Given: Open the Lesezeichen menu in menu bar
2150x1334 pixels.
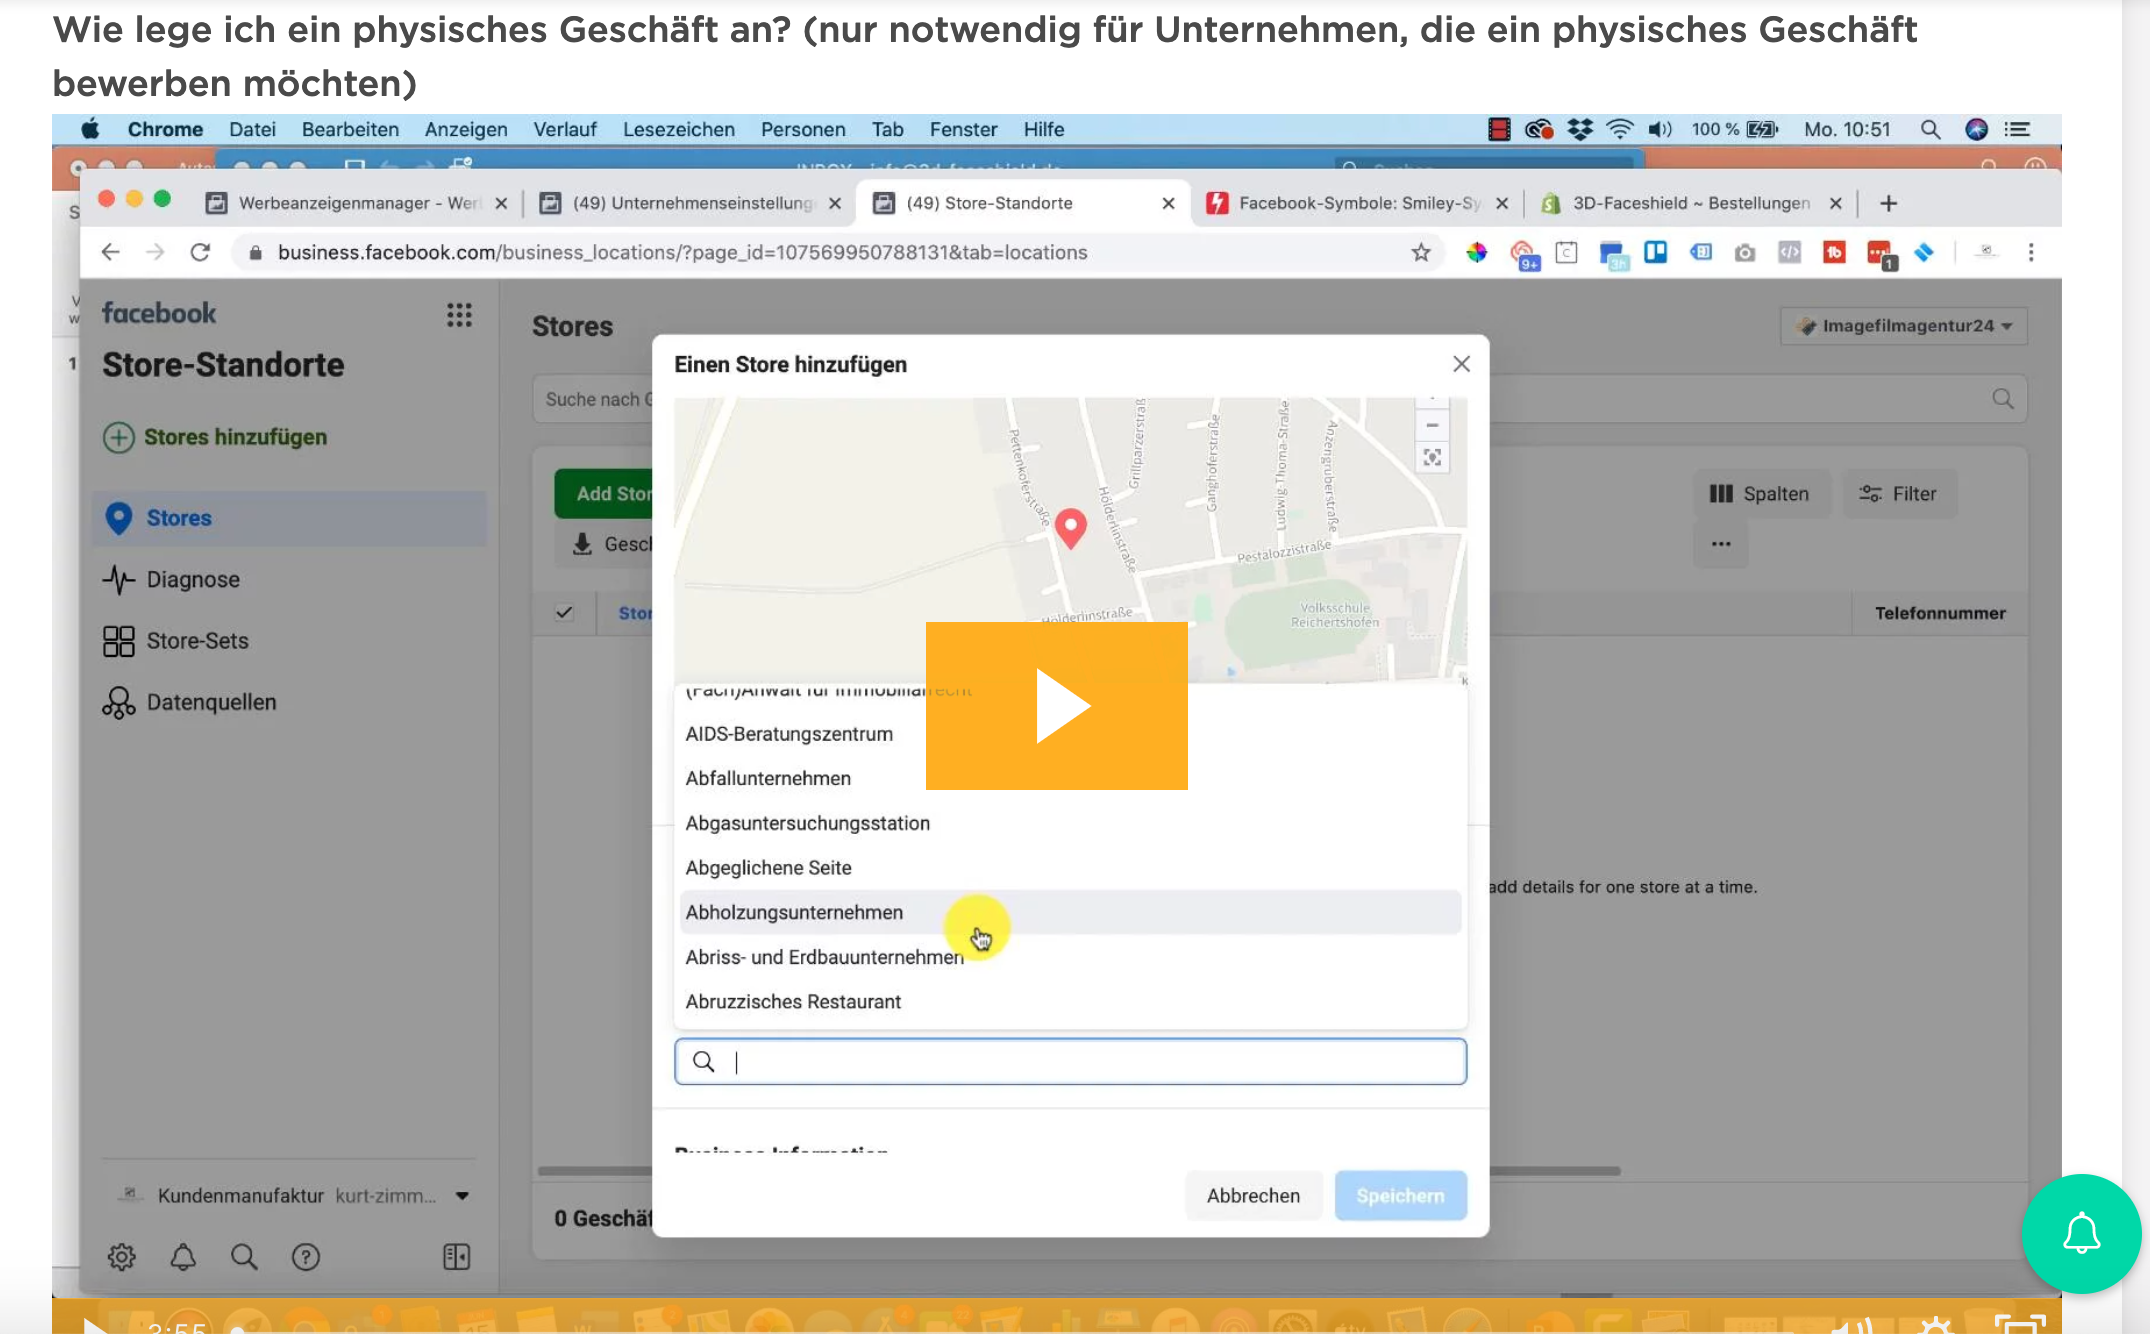Looking at the screenshot, I should [678, 130].
